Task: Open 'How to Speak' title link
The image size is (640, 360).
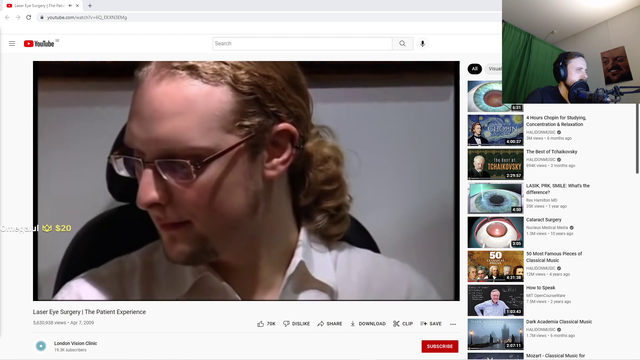Action: click(x=540, y=288)
